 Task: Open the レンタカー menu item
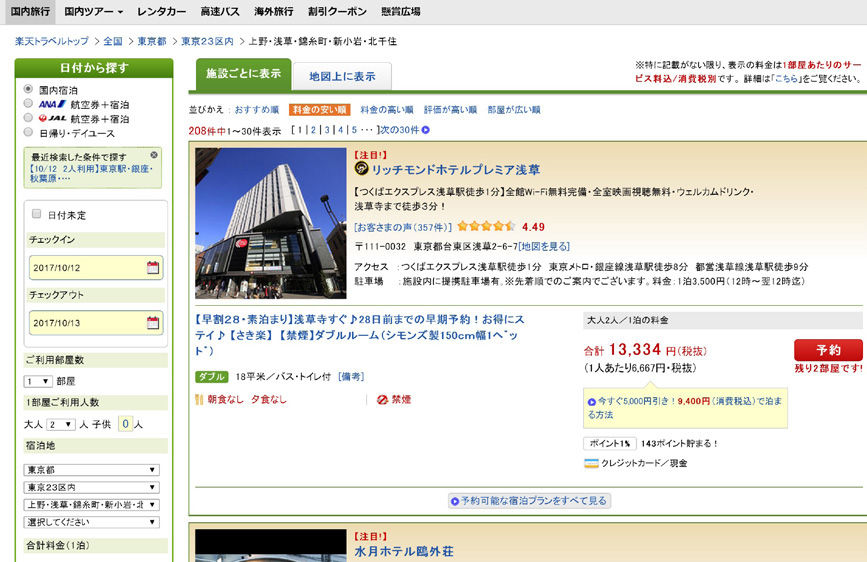coord(161,12)
